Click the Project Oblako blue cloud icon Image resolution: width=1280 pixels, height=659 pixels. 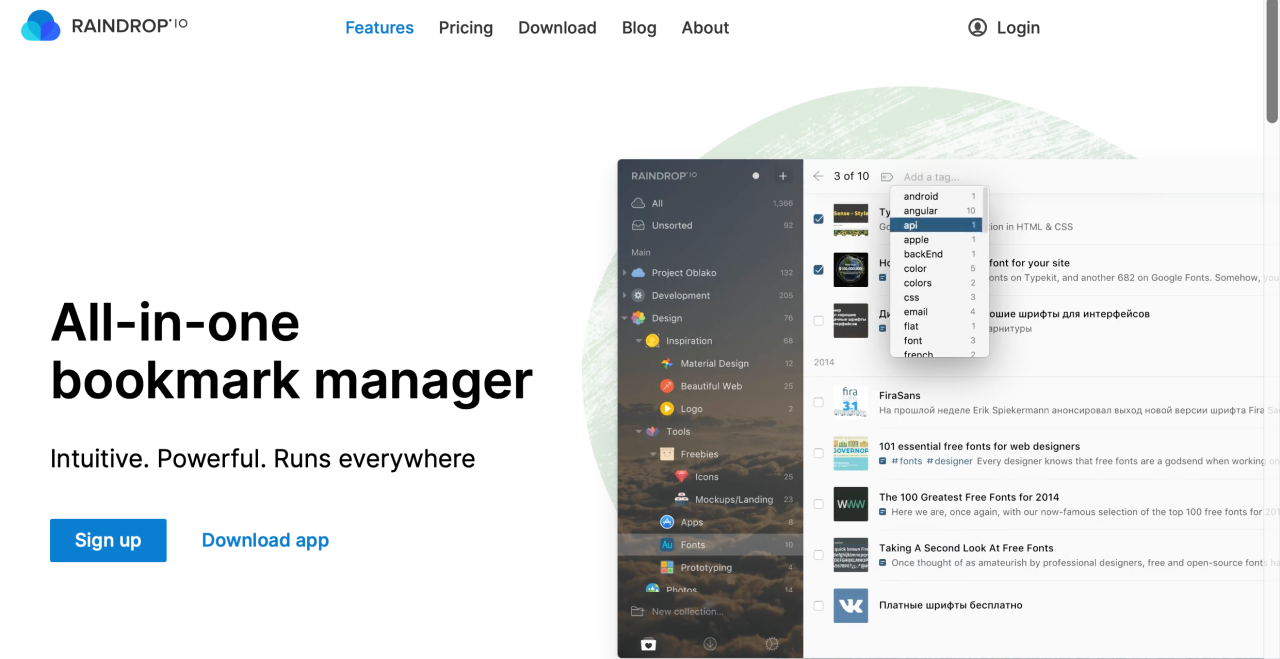tap(638, 273)
